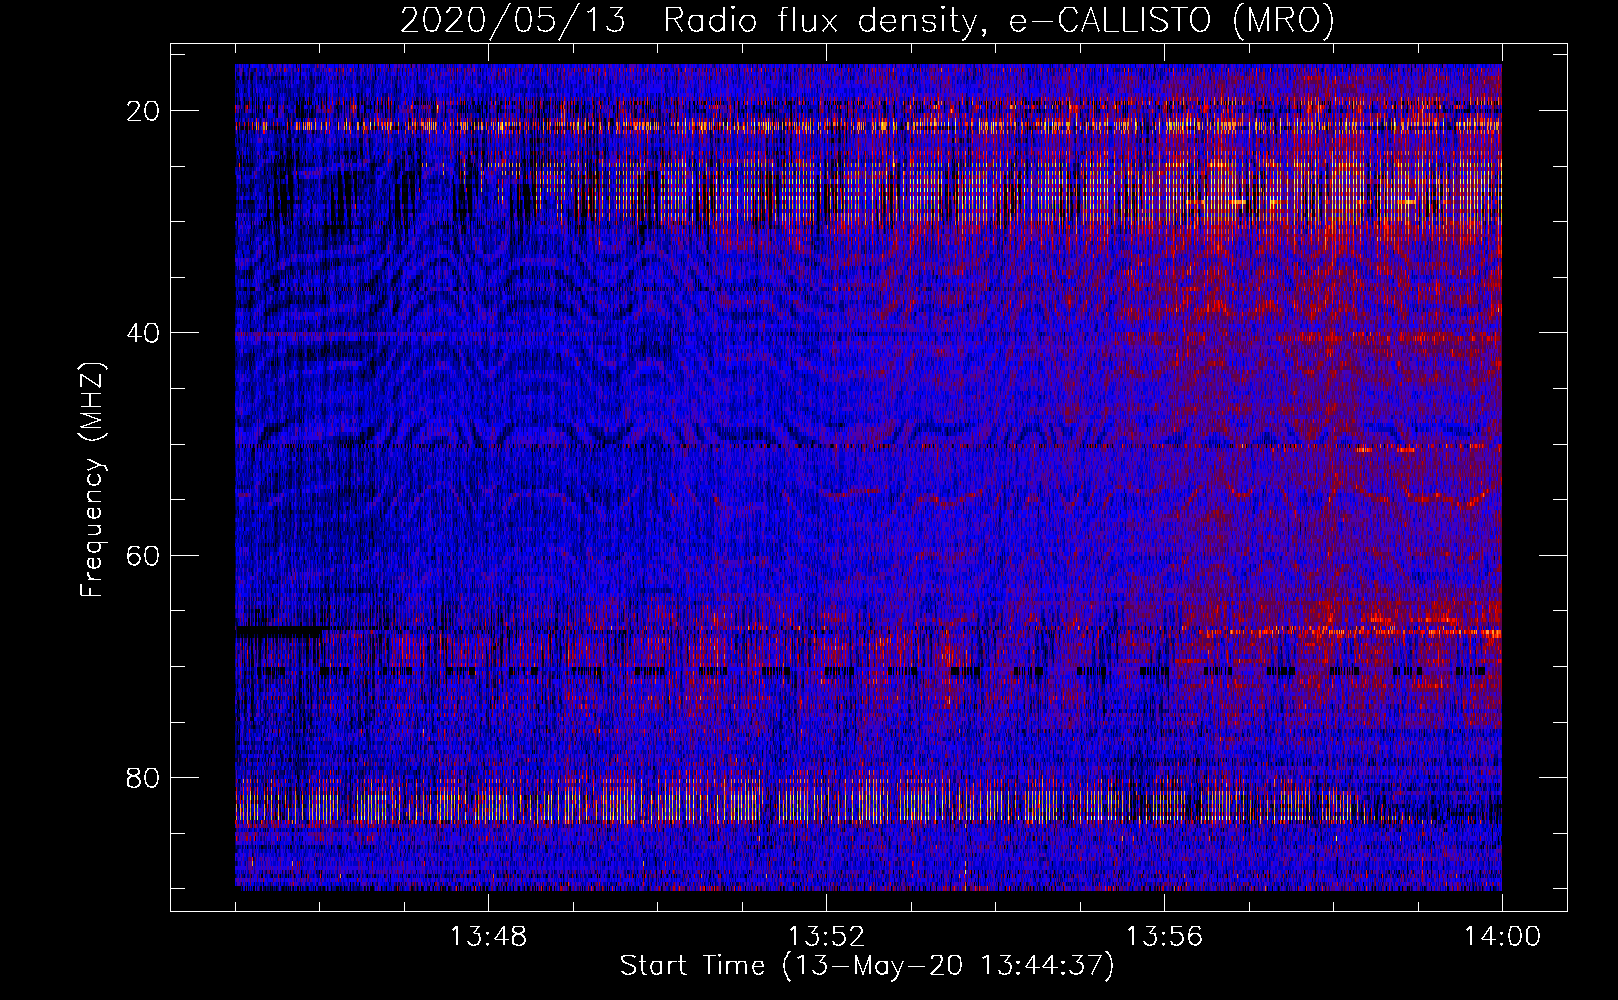Click the "Frequency (MHZ)" axis label
This screenshot has width=1618, height=1000.
[91, 480]
